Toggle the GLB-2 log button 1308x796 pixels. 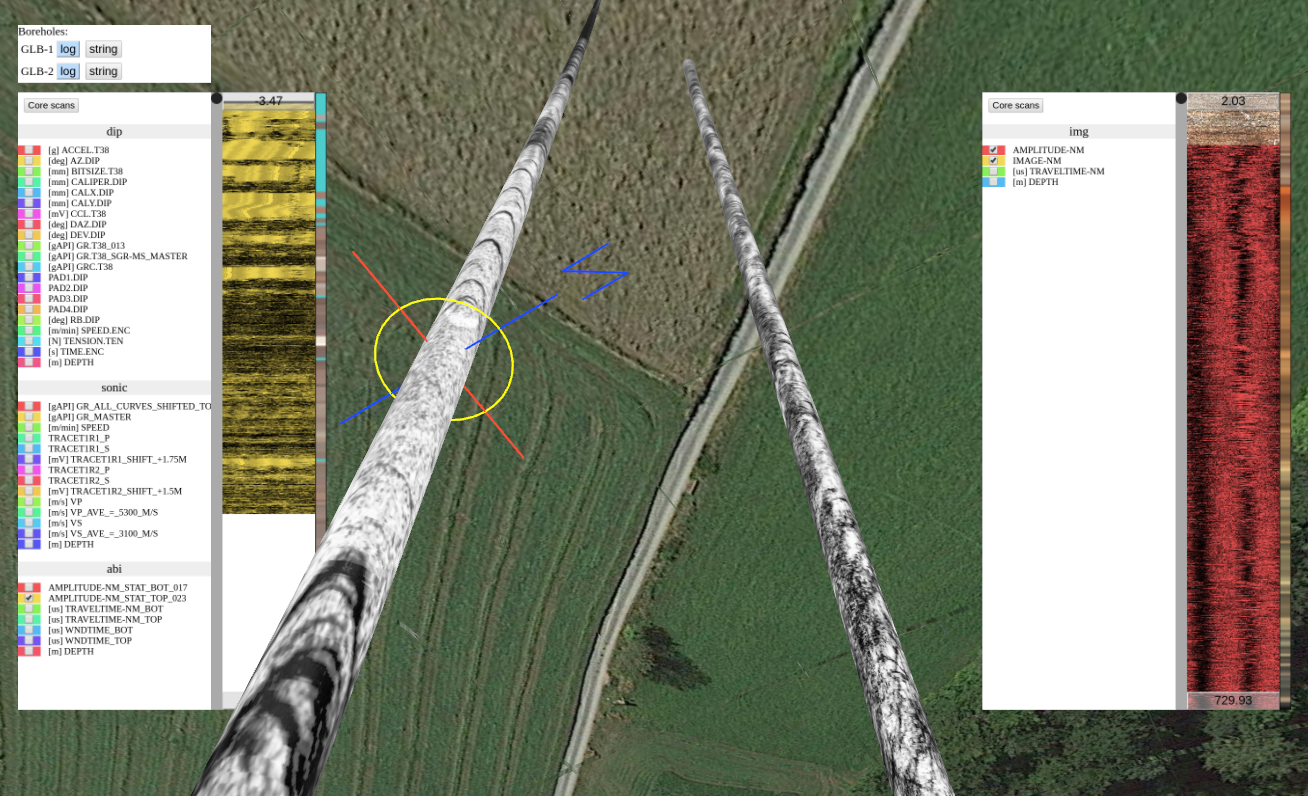[68, 71]
